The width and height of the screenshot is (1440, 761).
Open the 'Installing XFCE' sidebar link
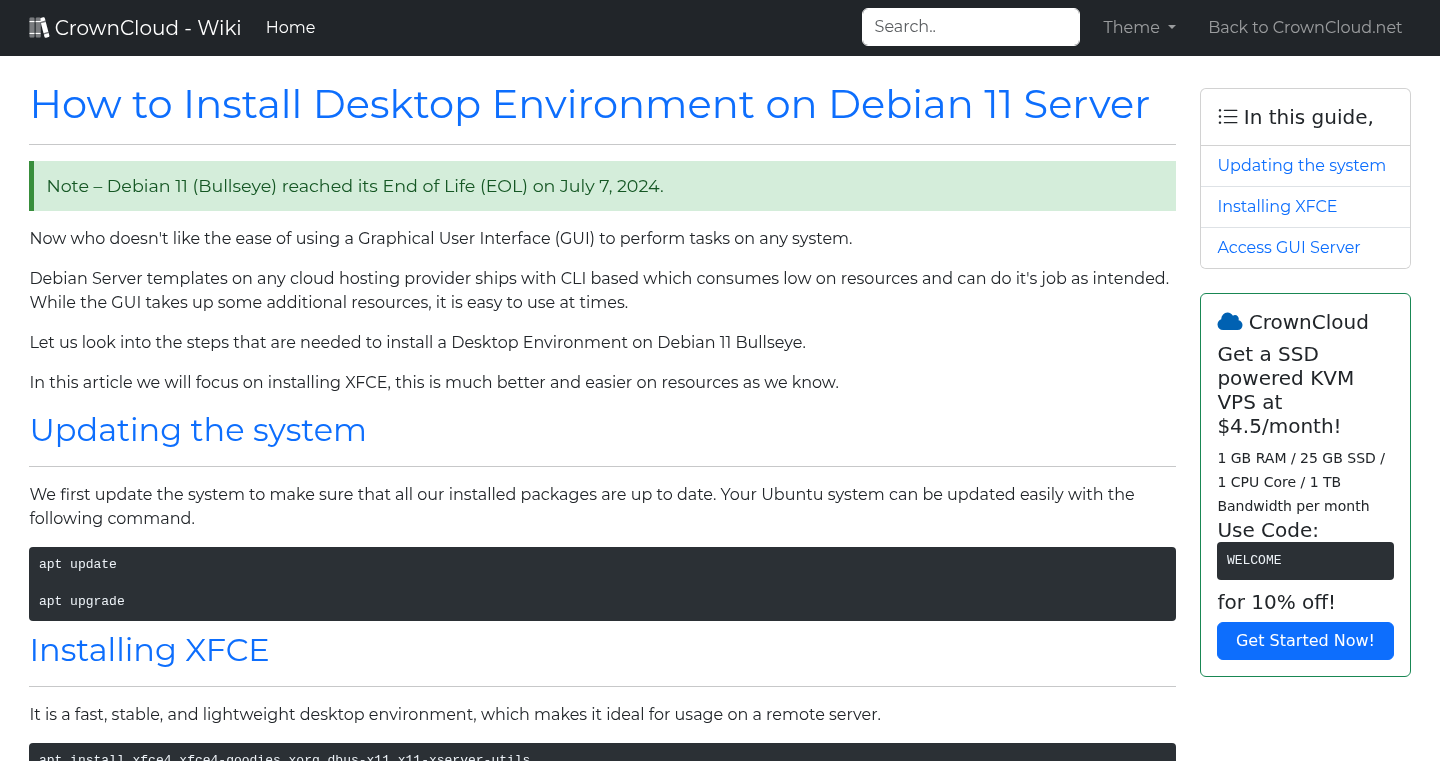click(1277, 206)
